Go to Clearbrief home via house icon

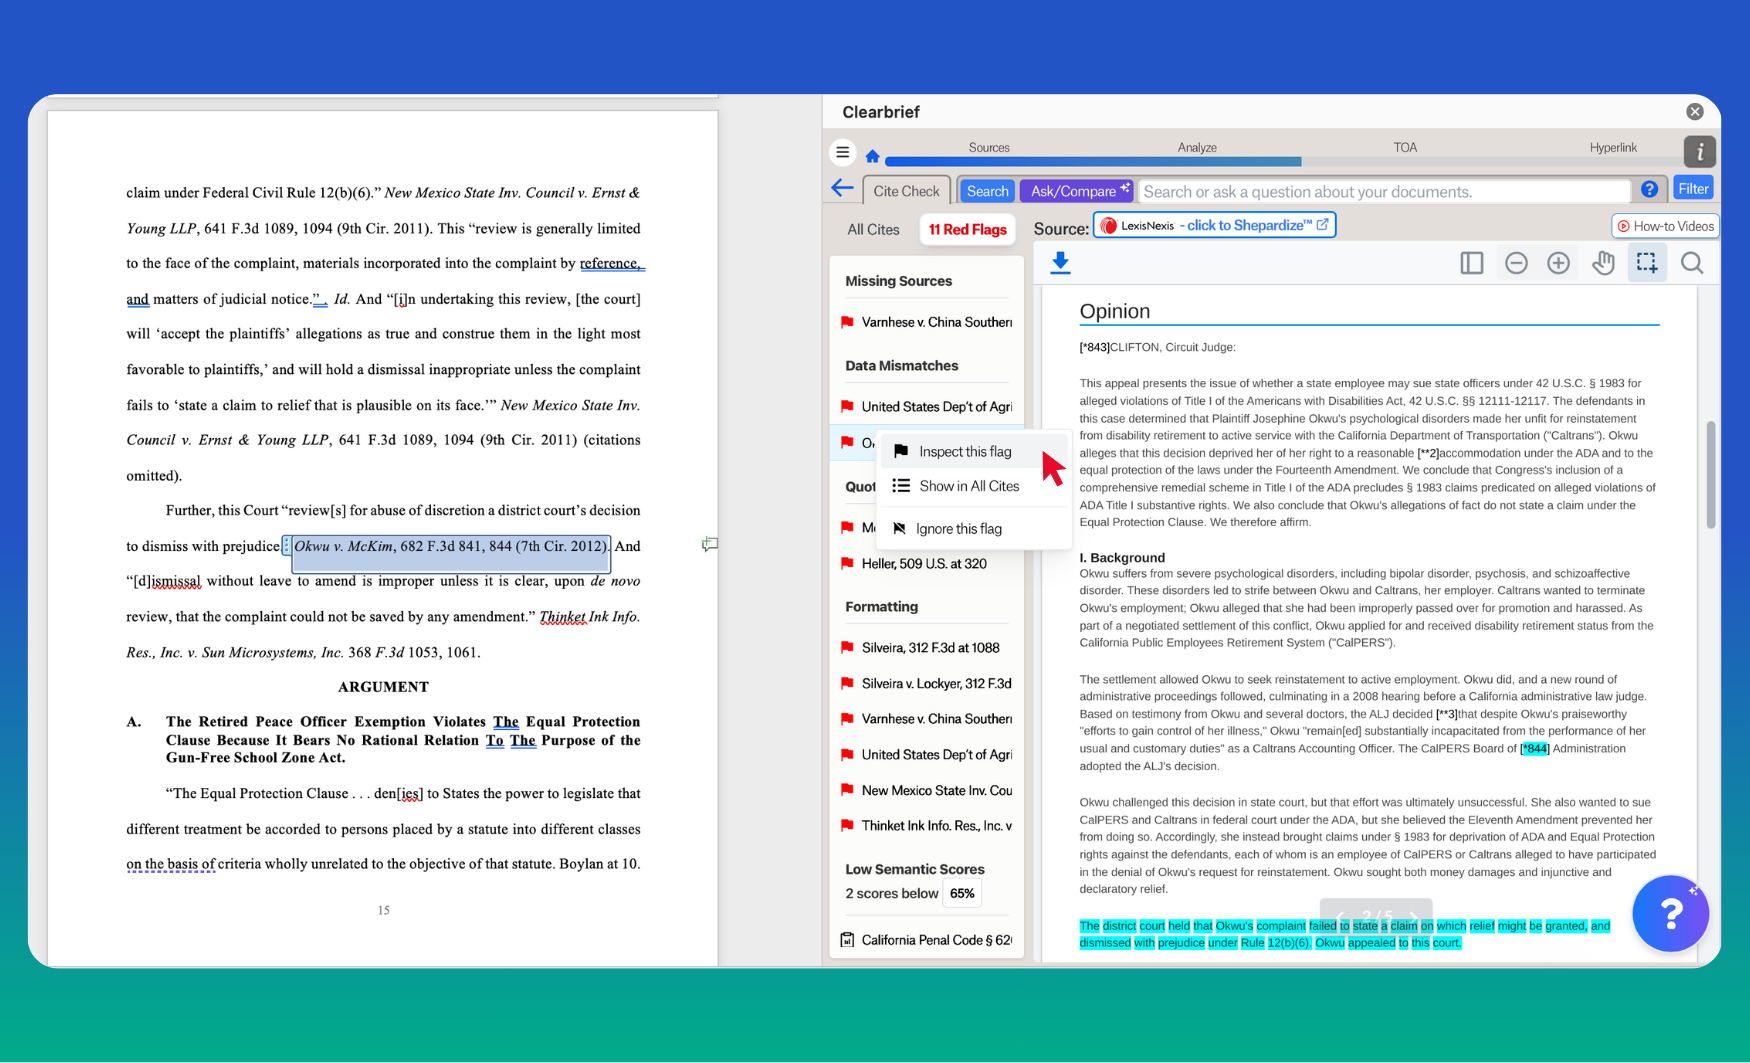[873, 156]
